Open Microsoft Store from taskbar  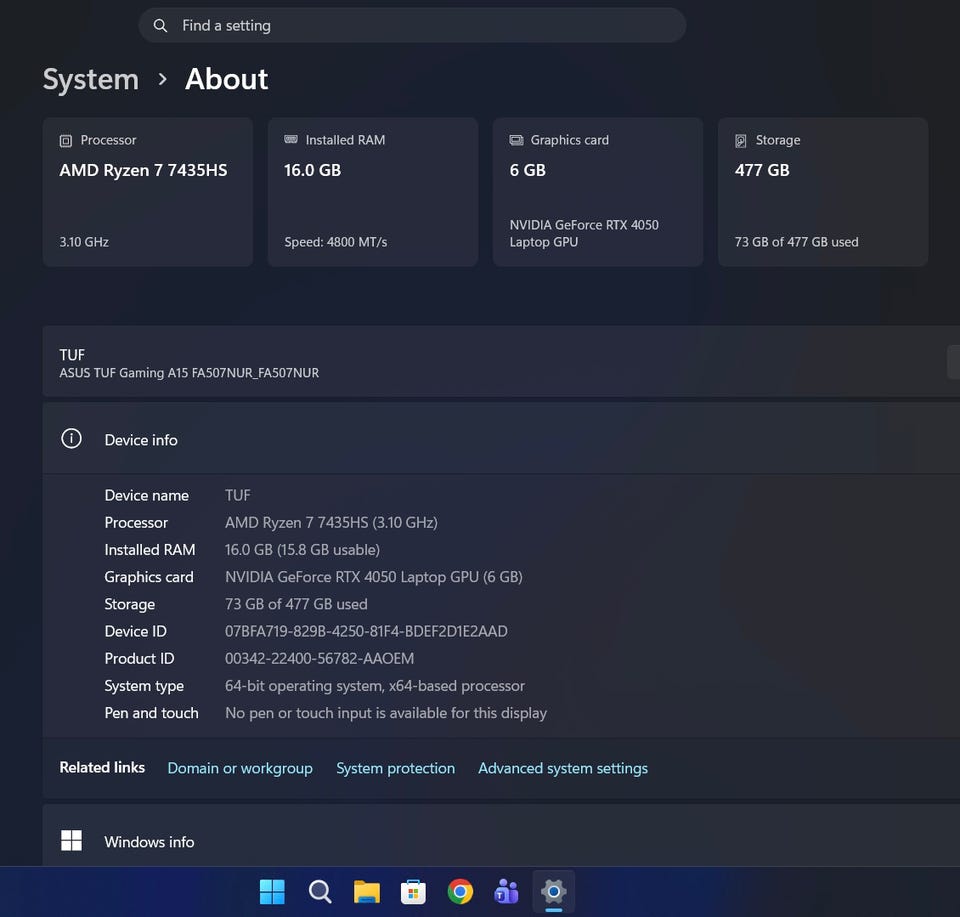click(413, 891)
